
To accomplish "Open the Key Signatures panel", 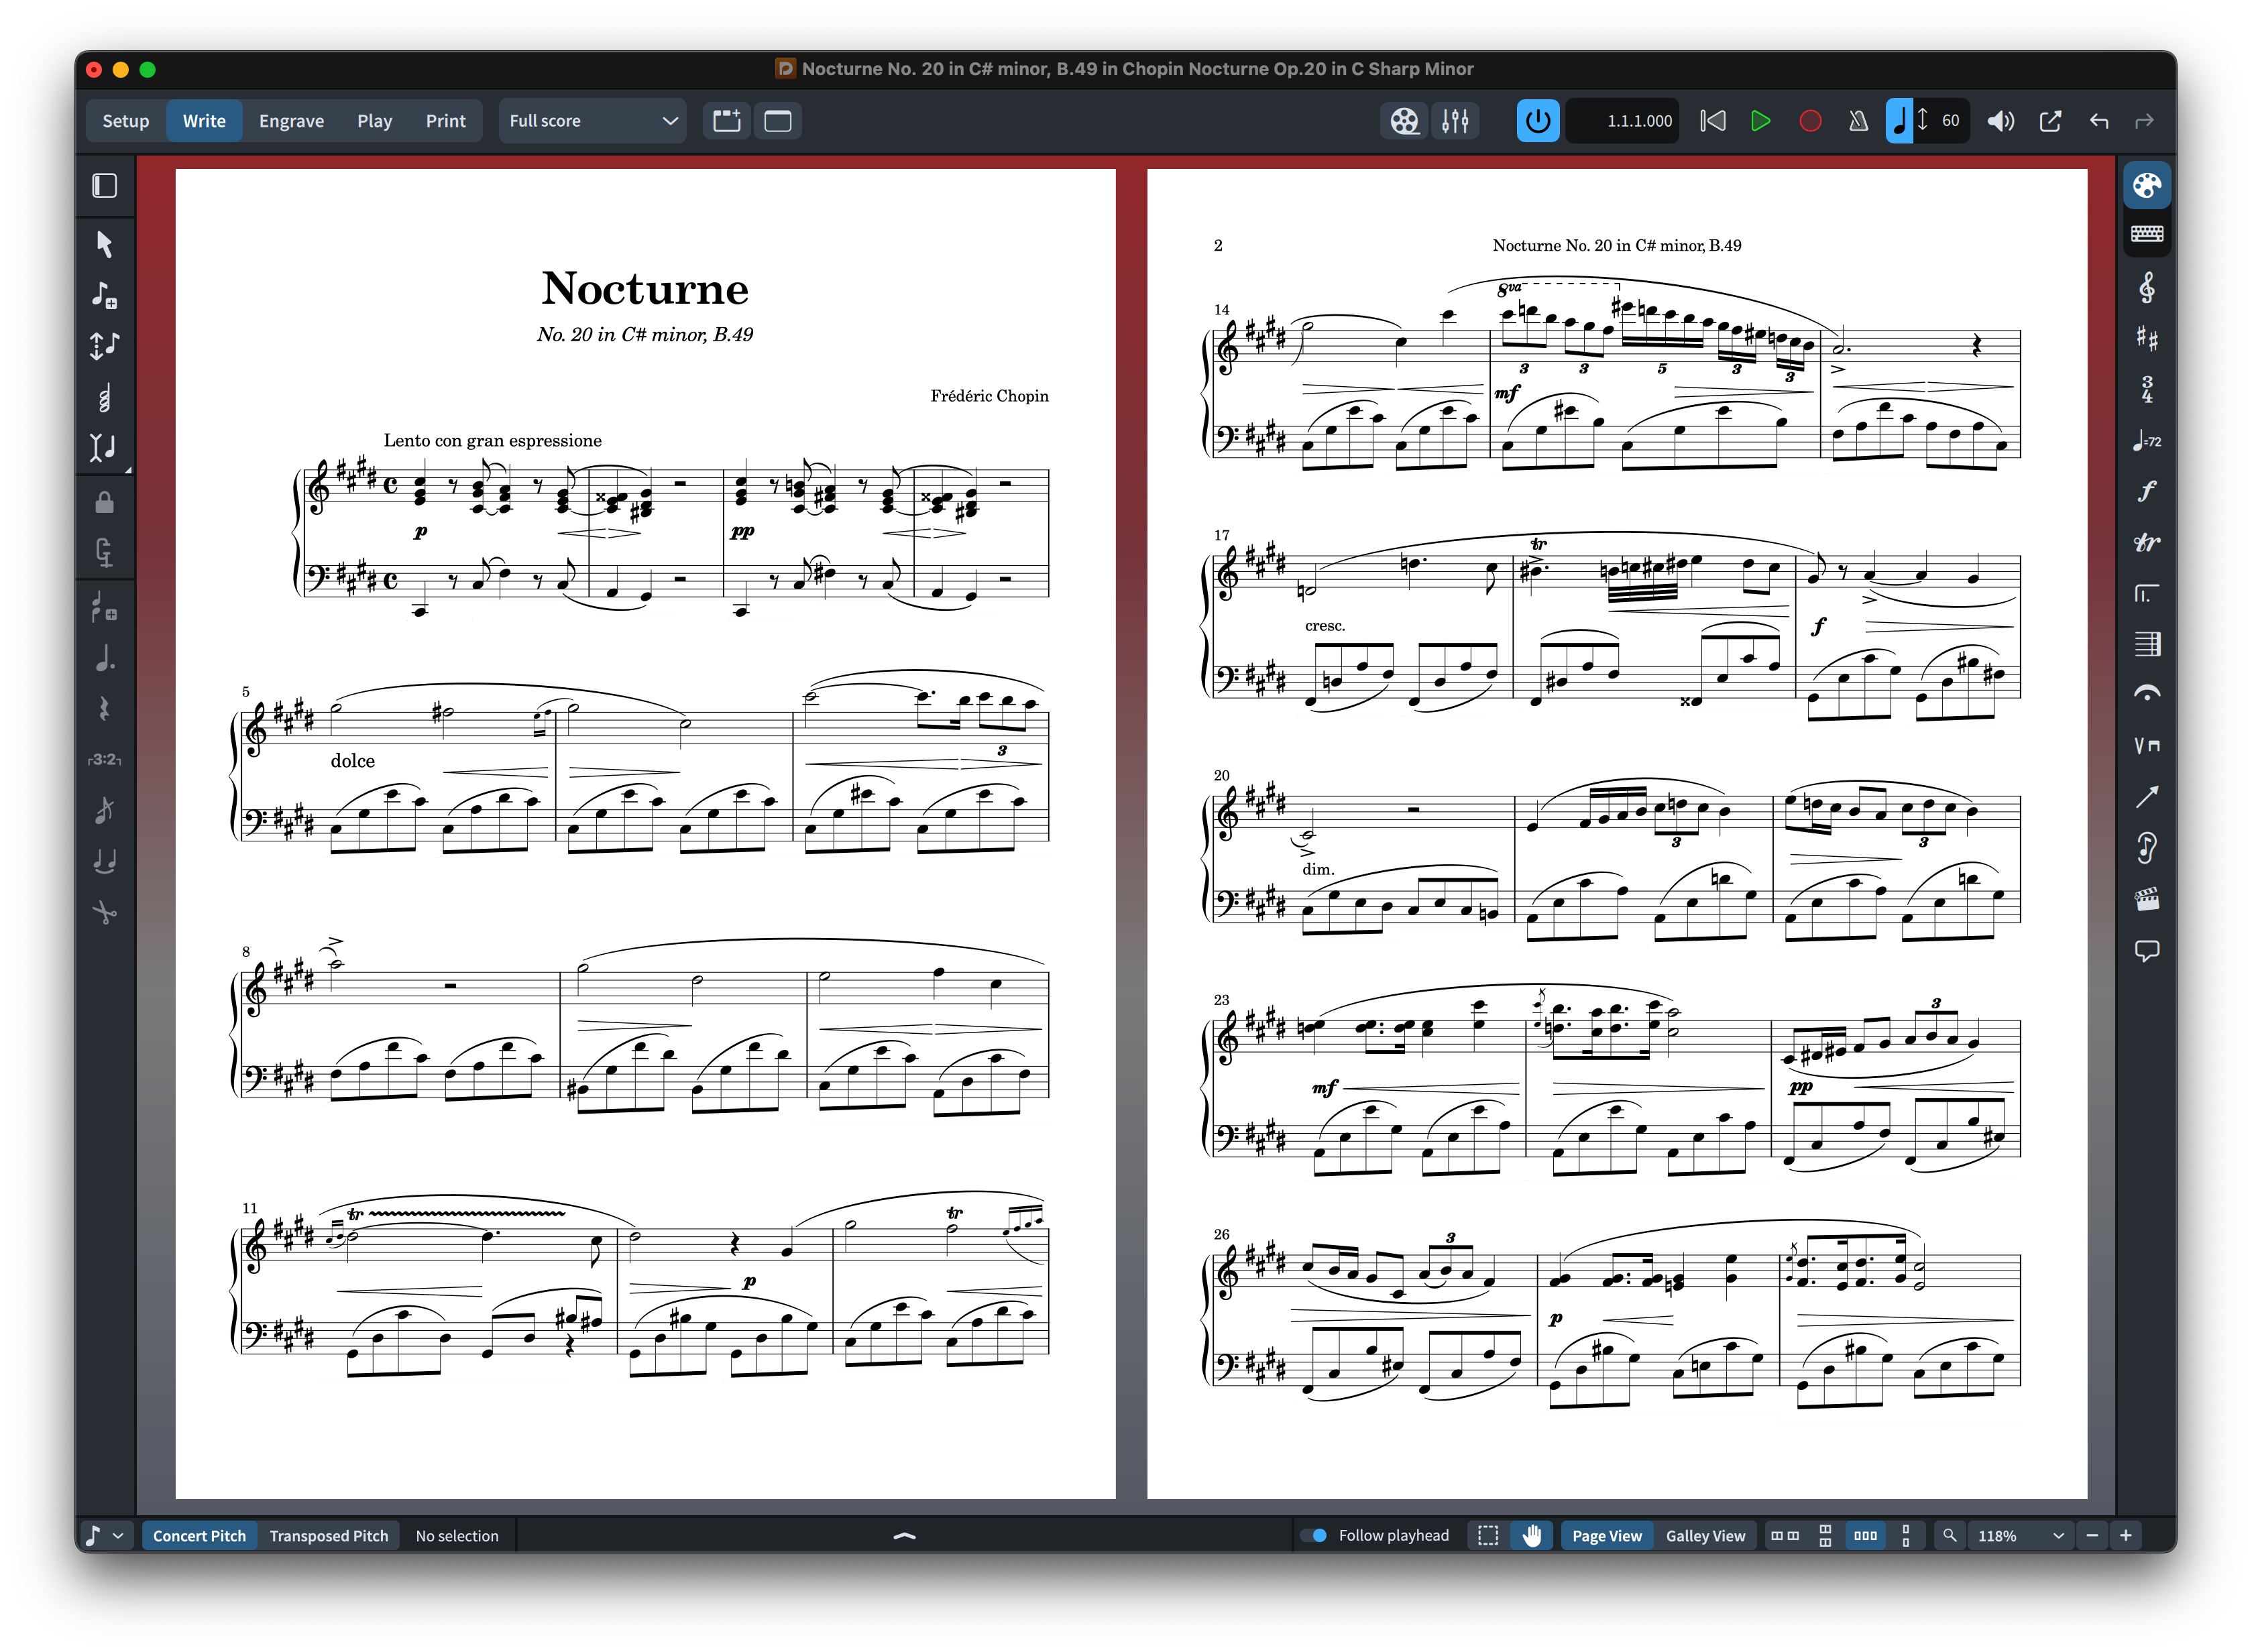I will 2146,338.
